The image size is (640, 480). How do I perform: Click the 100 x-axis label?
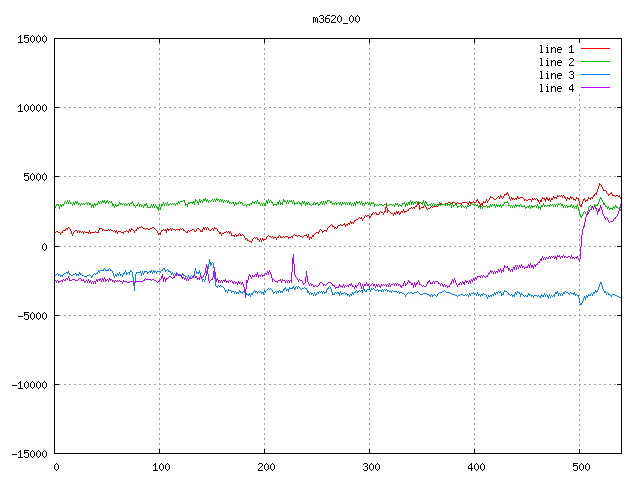161,467
